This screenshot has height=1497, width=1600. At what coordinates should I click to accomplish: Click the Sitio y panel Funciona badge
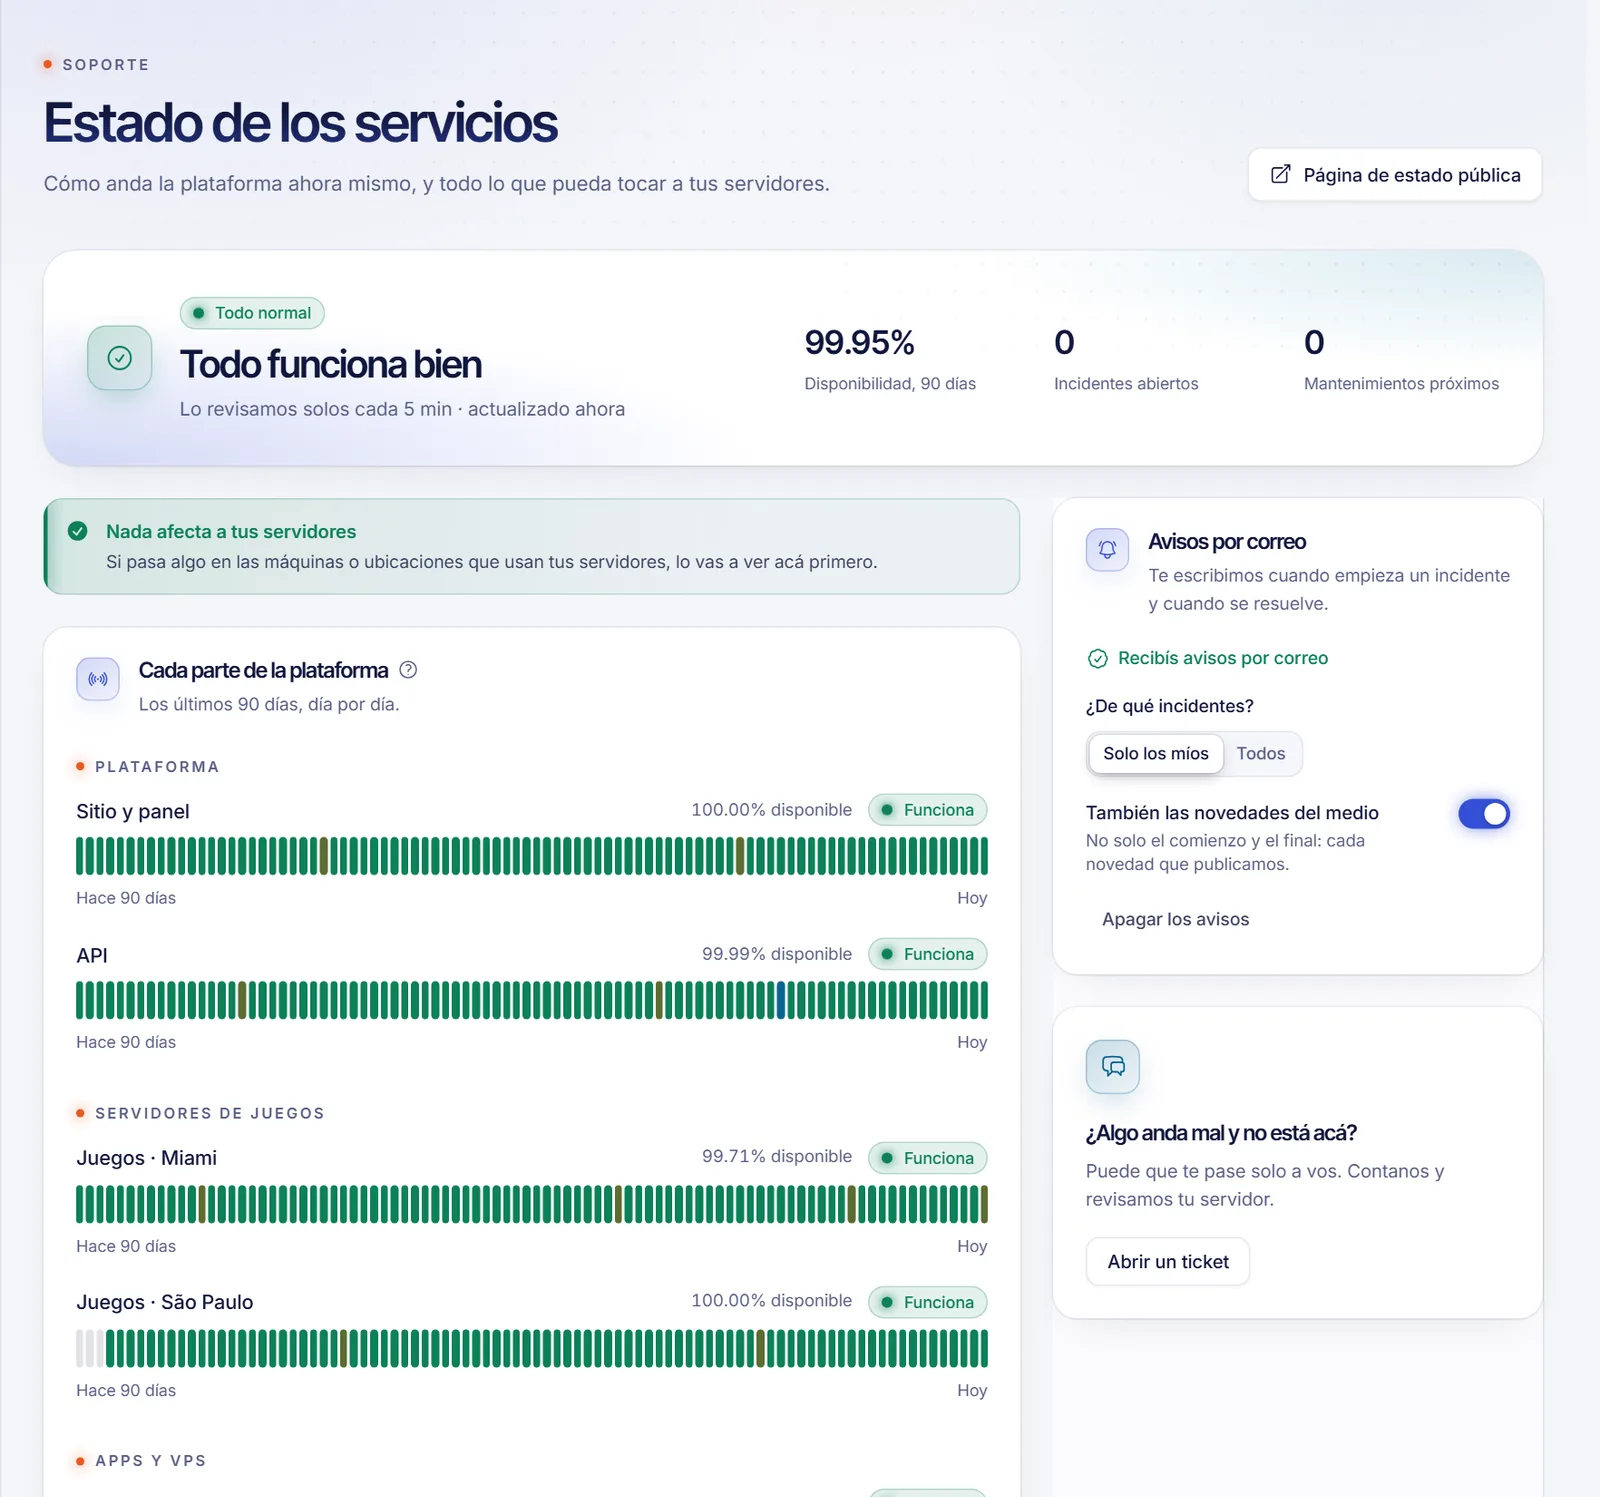click(928, 810)
